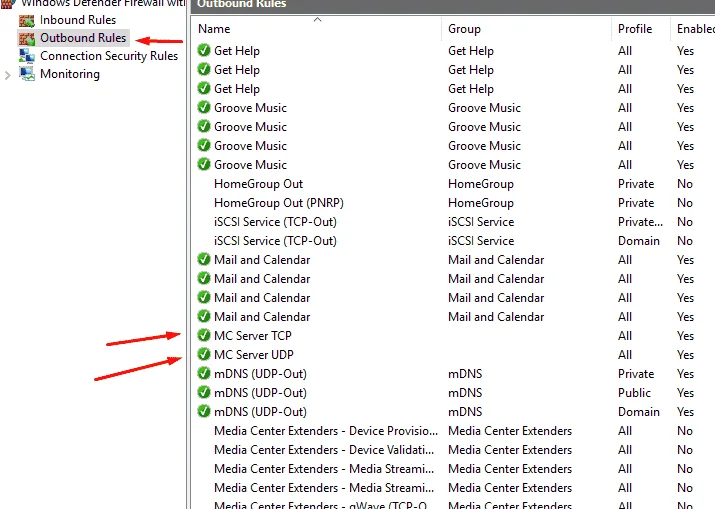Click Yes cell of MC Server TCP row

(685, 336)
